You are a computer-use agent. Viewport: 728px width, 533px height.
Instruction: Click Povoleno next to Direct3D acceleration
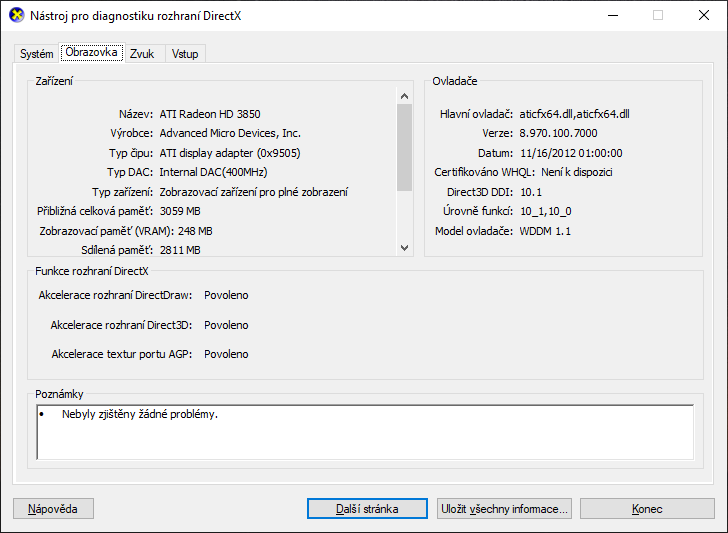pos(226,325)
